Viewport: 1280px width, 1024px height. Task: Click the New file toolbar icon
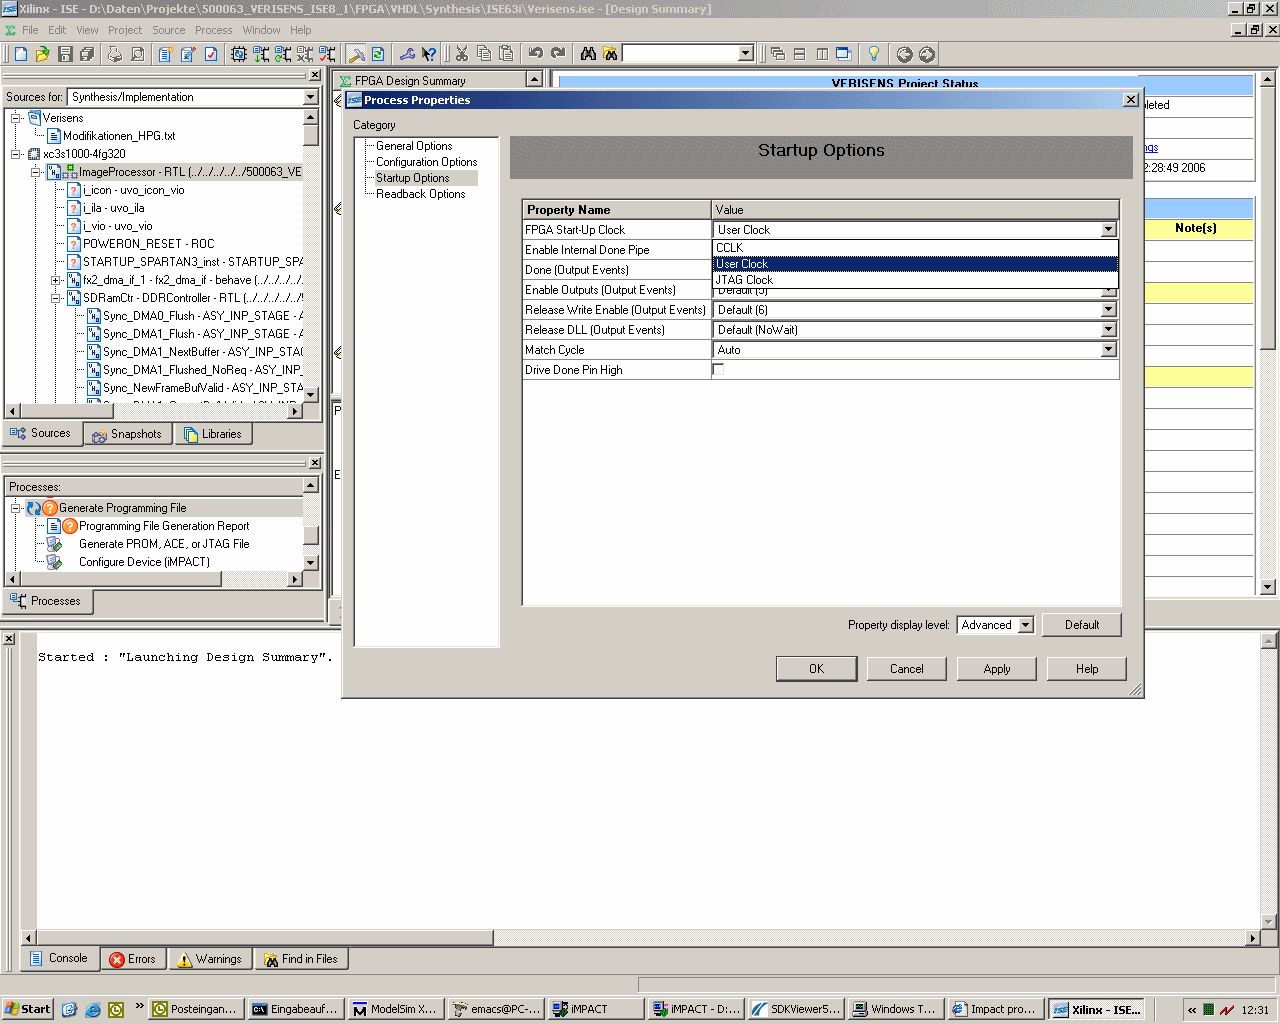coord(20,54)
